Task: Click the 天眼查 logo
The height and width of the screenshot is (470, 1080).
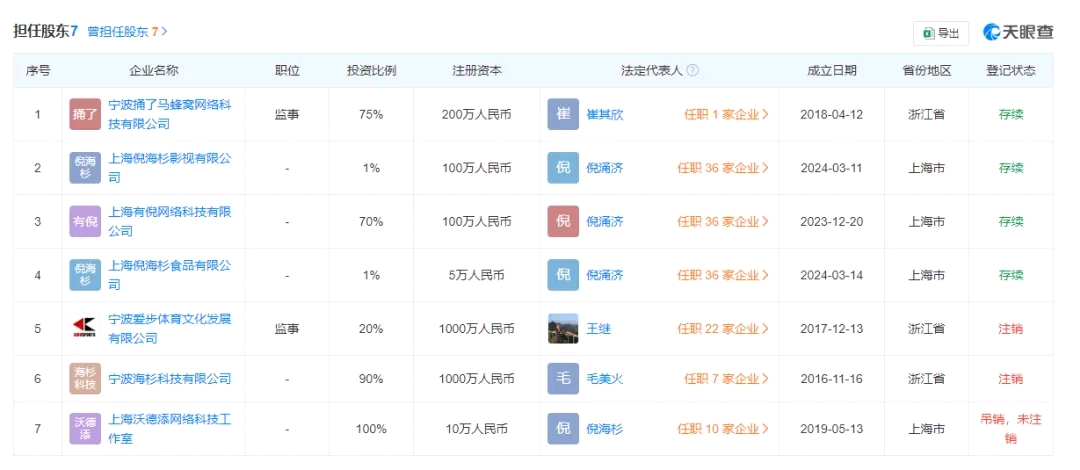Action: [1018, 32]
